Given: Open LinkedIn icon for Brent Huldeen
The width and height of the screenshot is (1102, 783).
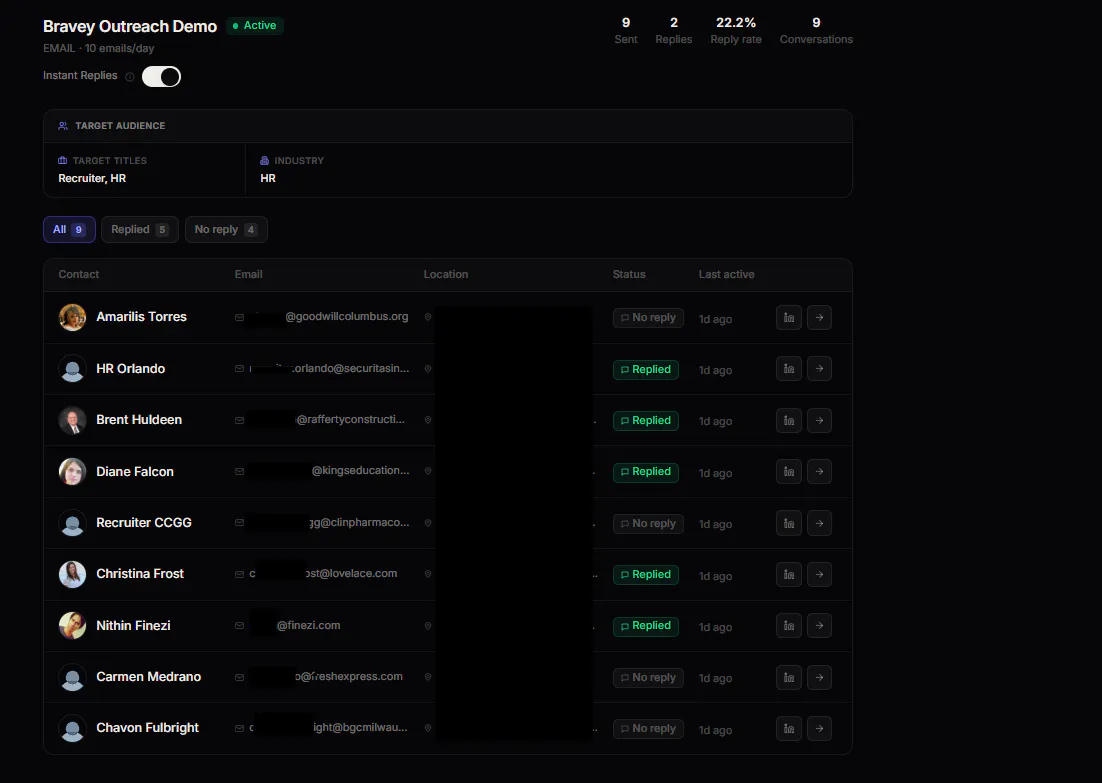Looking at the screenshot, I should pos(789,420).
